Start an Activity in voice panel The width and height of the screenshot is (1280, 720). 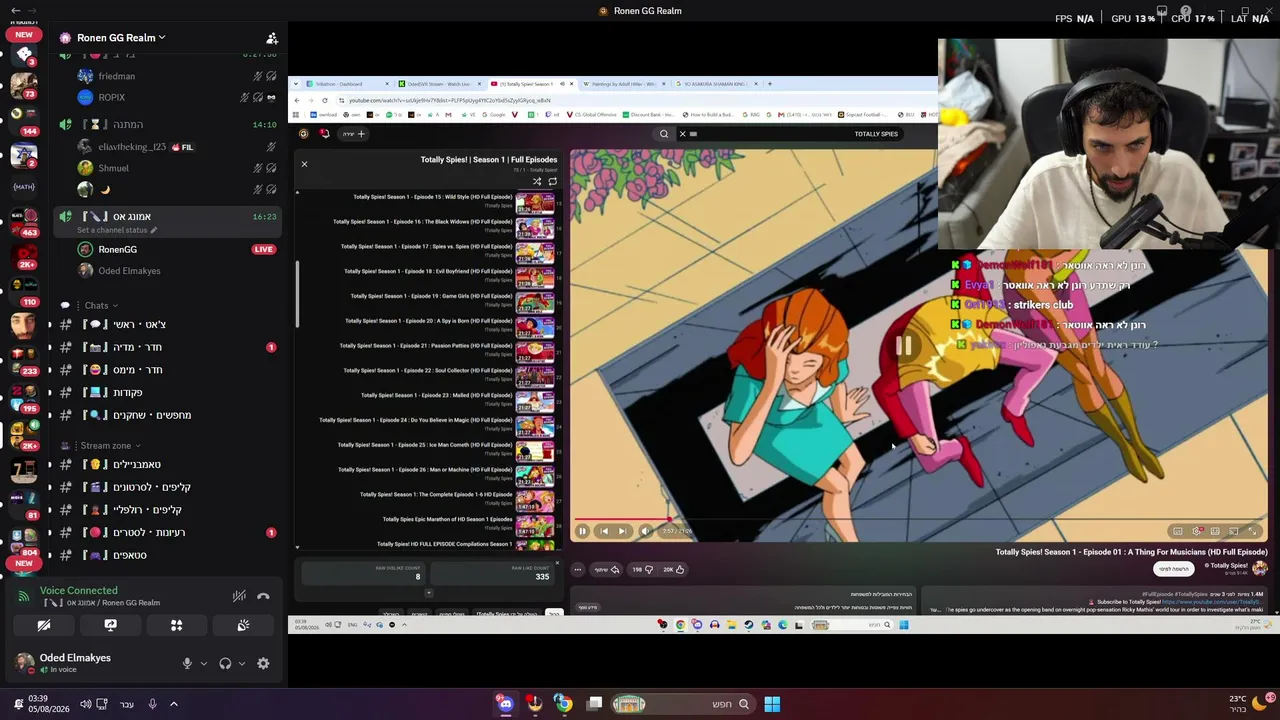click(176, 625)
